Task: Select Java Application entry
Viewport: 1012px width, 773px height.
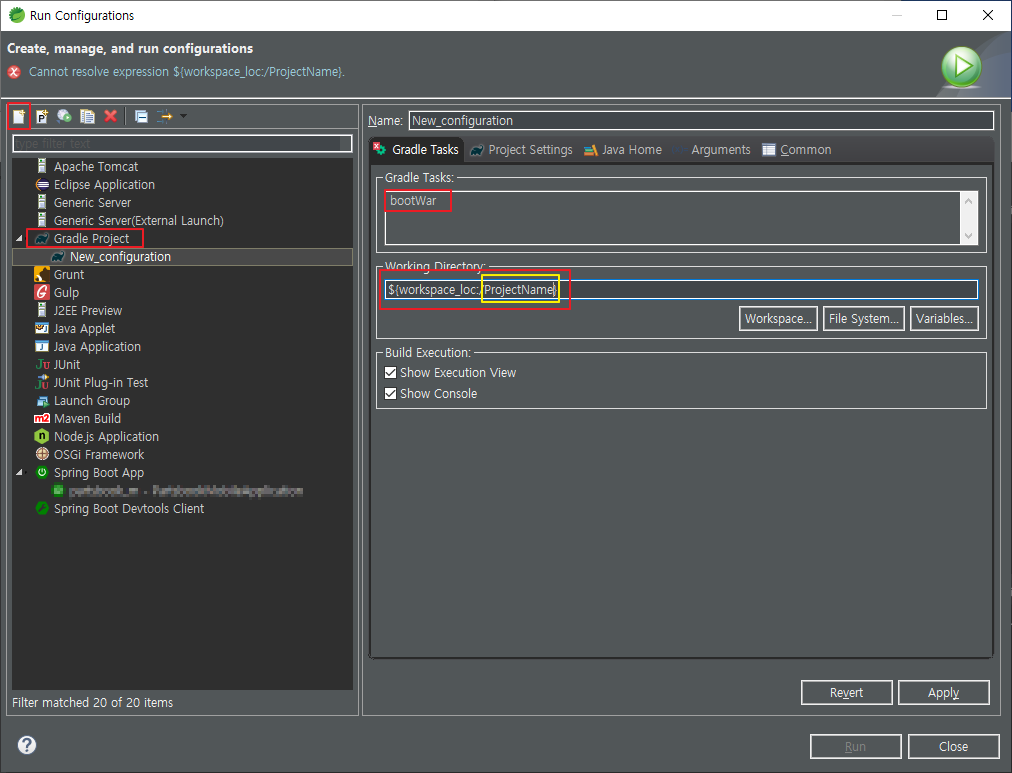Action: point(97,347)
